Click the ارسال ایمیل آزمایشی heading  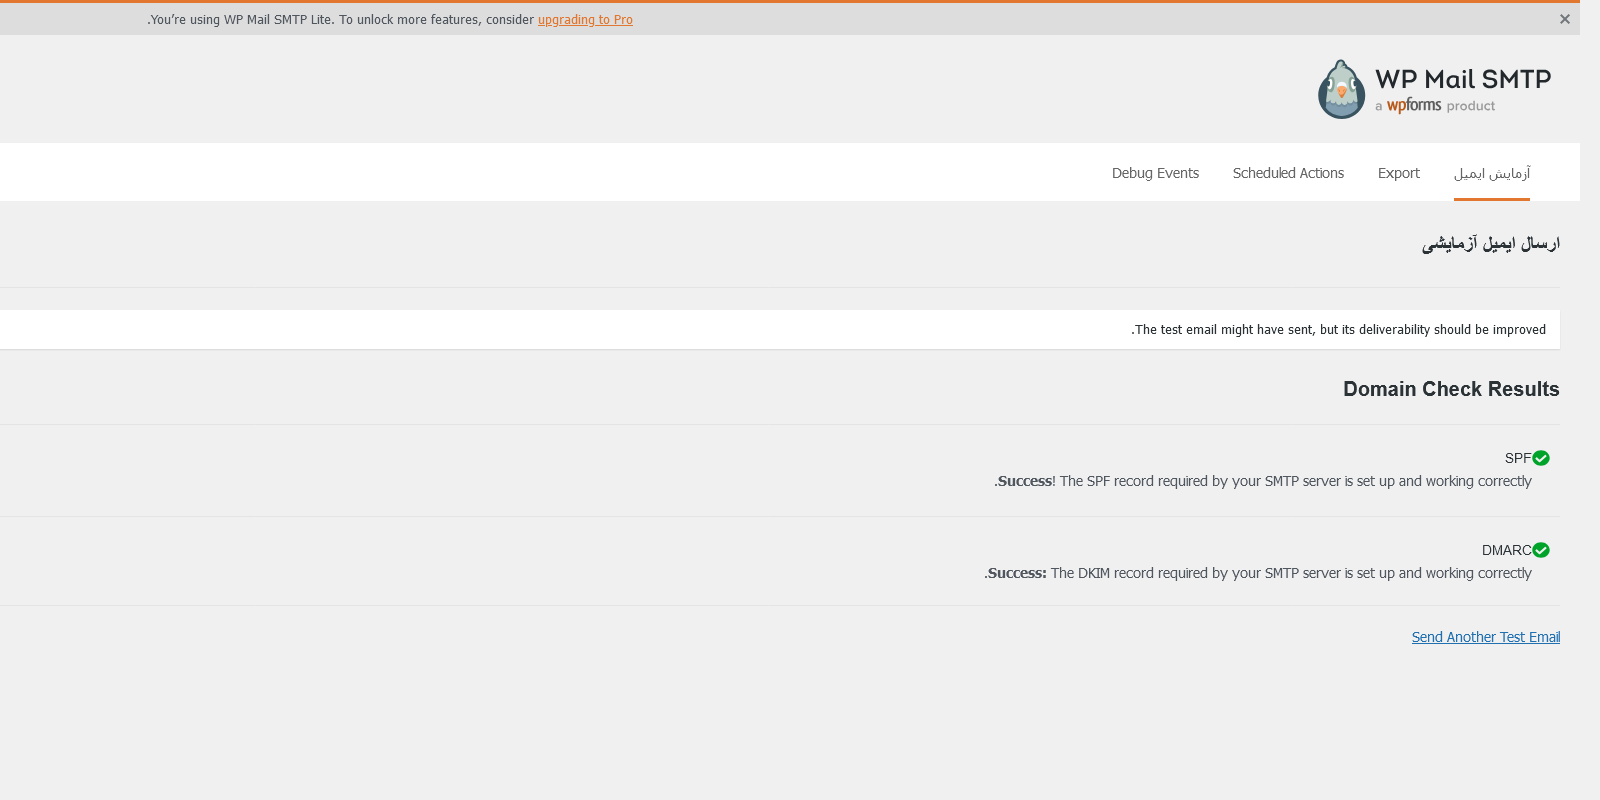tap(1491, 243)
